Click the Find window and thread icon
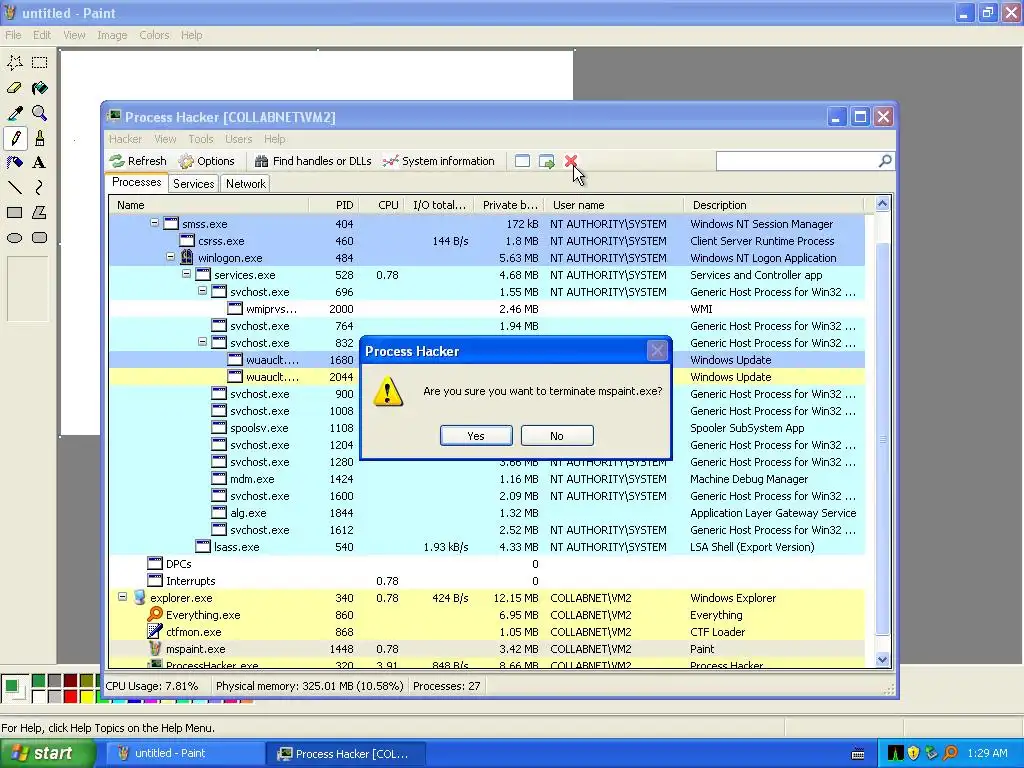 coord(547,161)
